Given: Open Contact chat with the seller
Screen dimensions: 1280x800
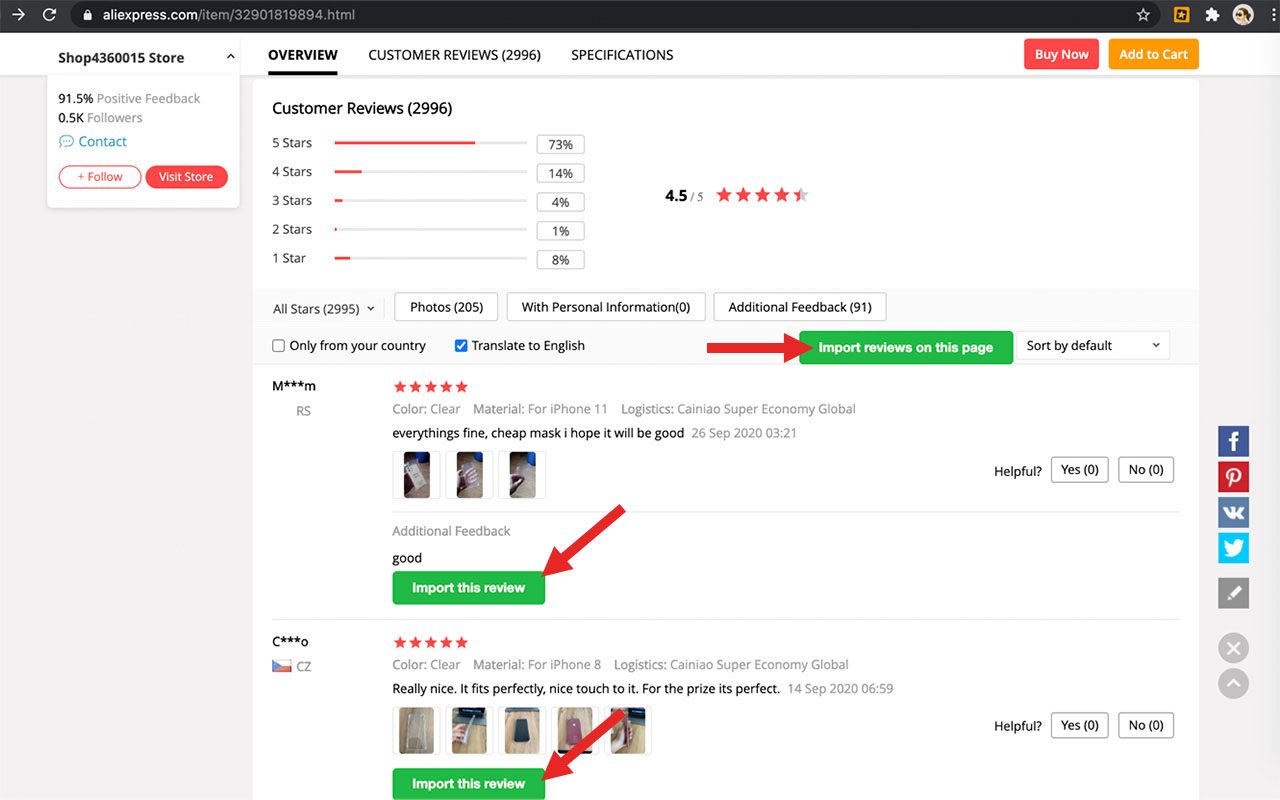Looking at the screenshot, I should coord(100,141).
